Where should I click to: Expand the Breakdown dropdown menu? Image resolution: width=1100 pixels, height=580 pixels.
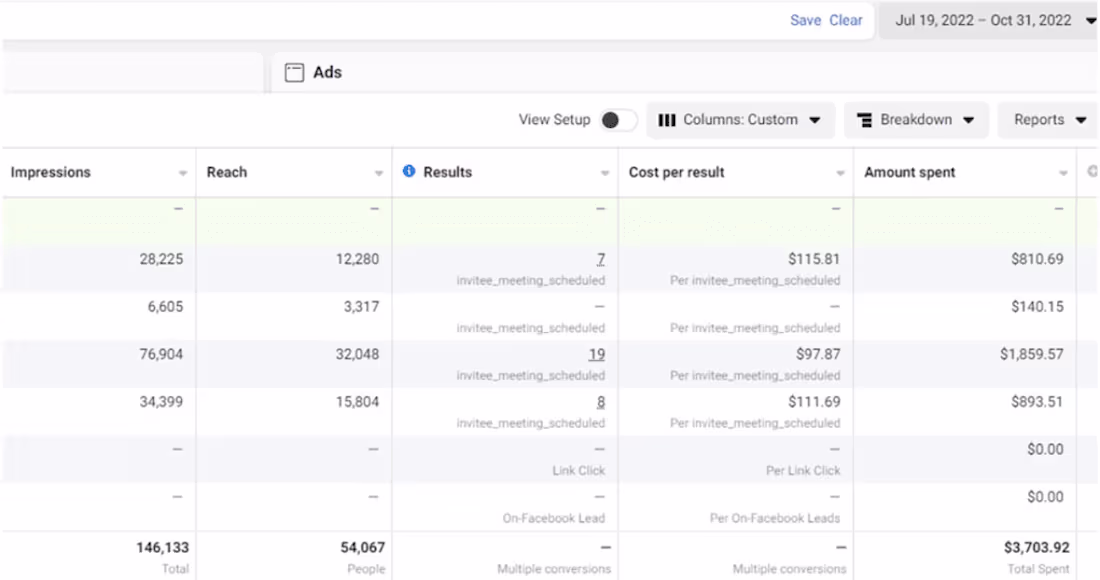pos(917,120)
